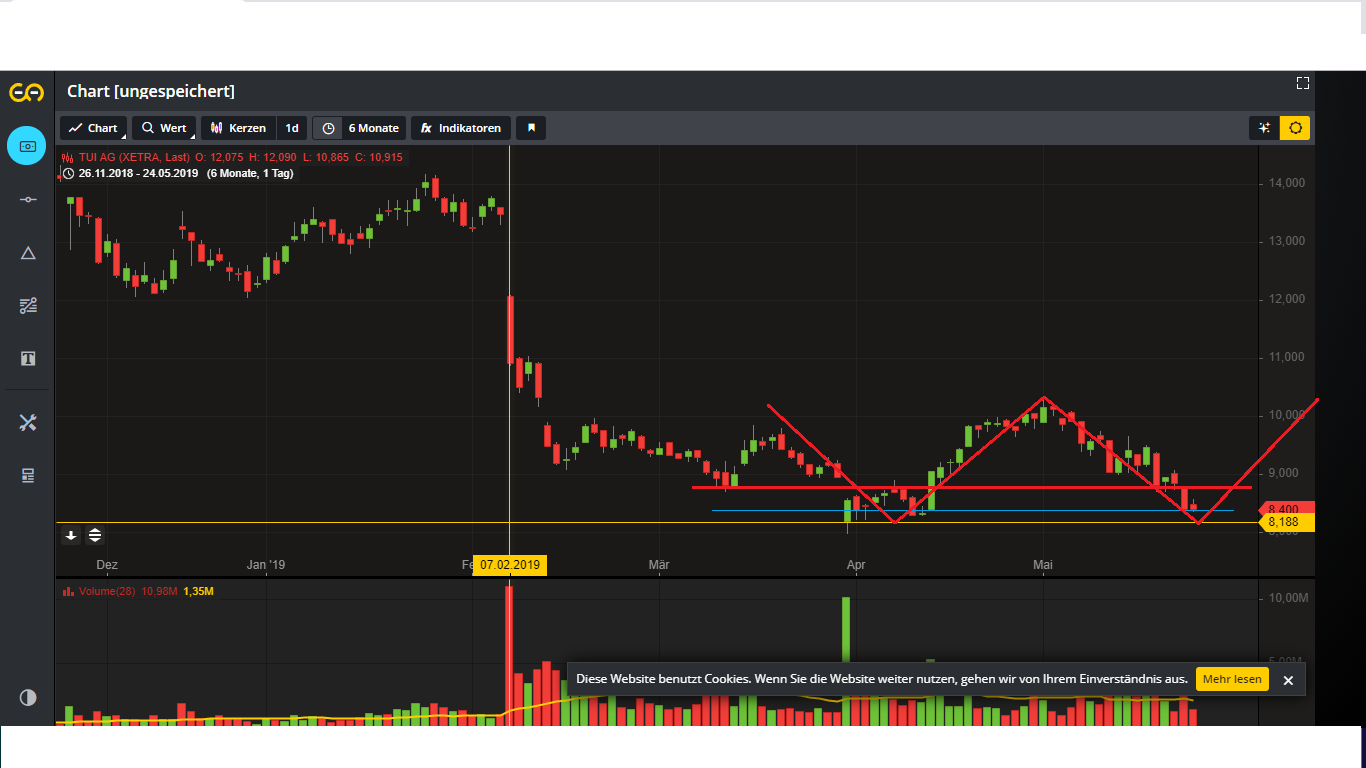Click the 'Chart [ungespeichert]' title
The width and height of the screenshot is (1366, 768).
click(x=151, y=92)
